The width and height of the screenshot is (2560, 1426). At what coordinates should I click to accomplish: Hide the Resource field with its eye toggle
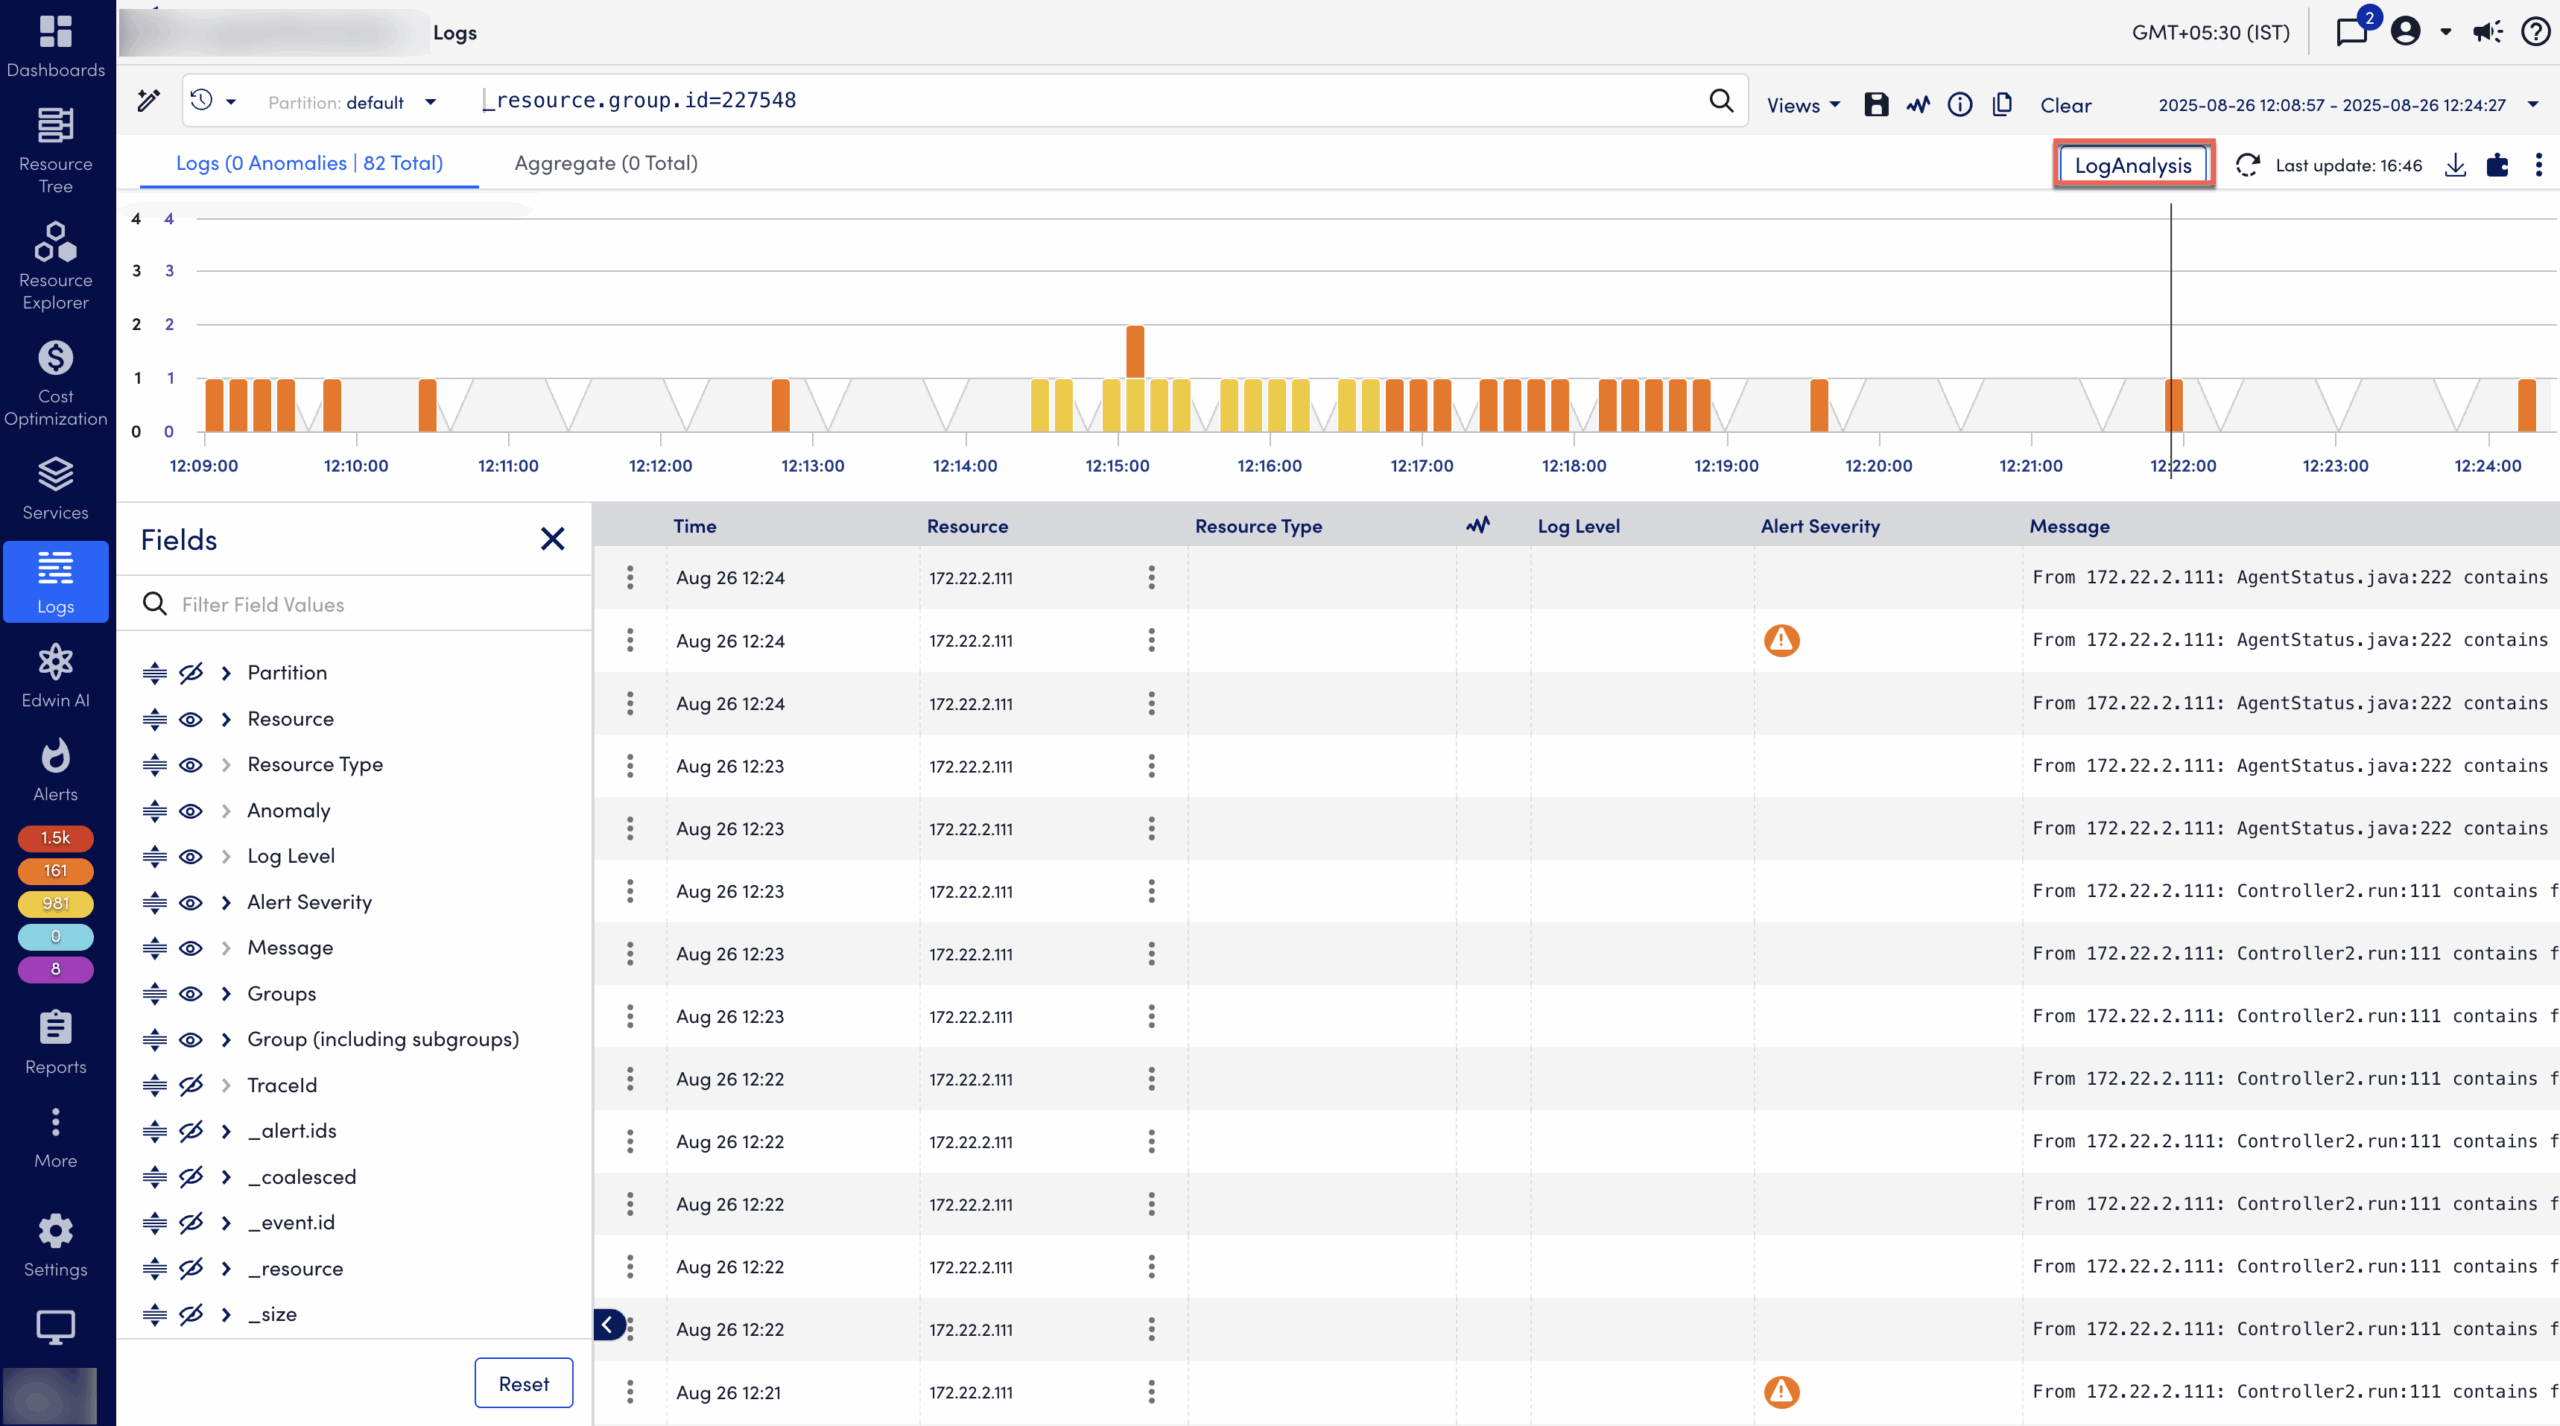[190, 718]
